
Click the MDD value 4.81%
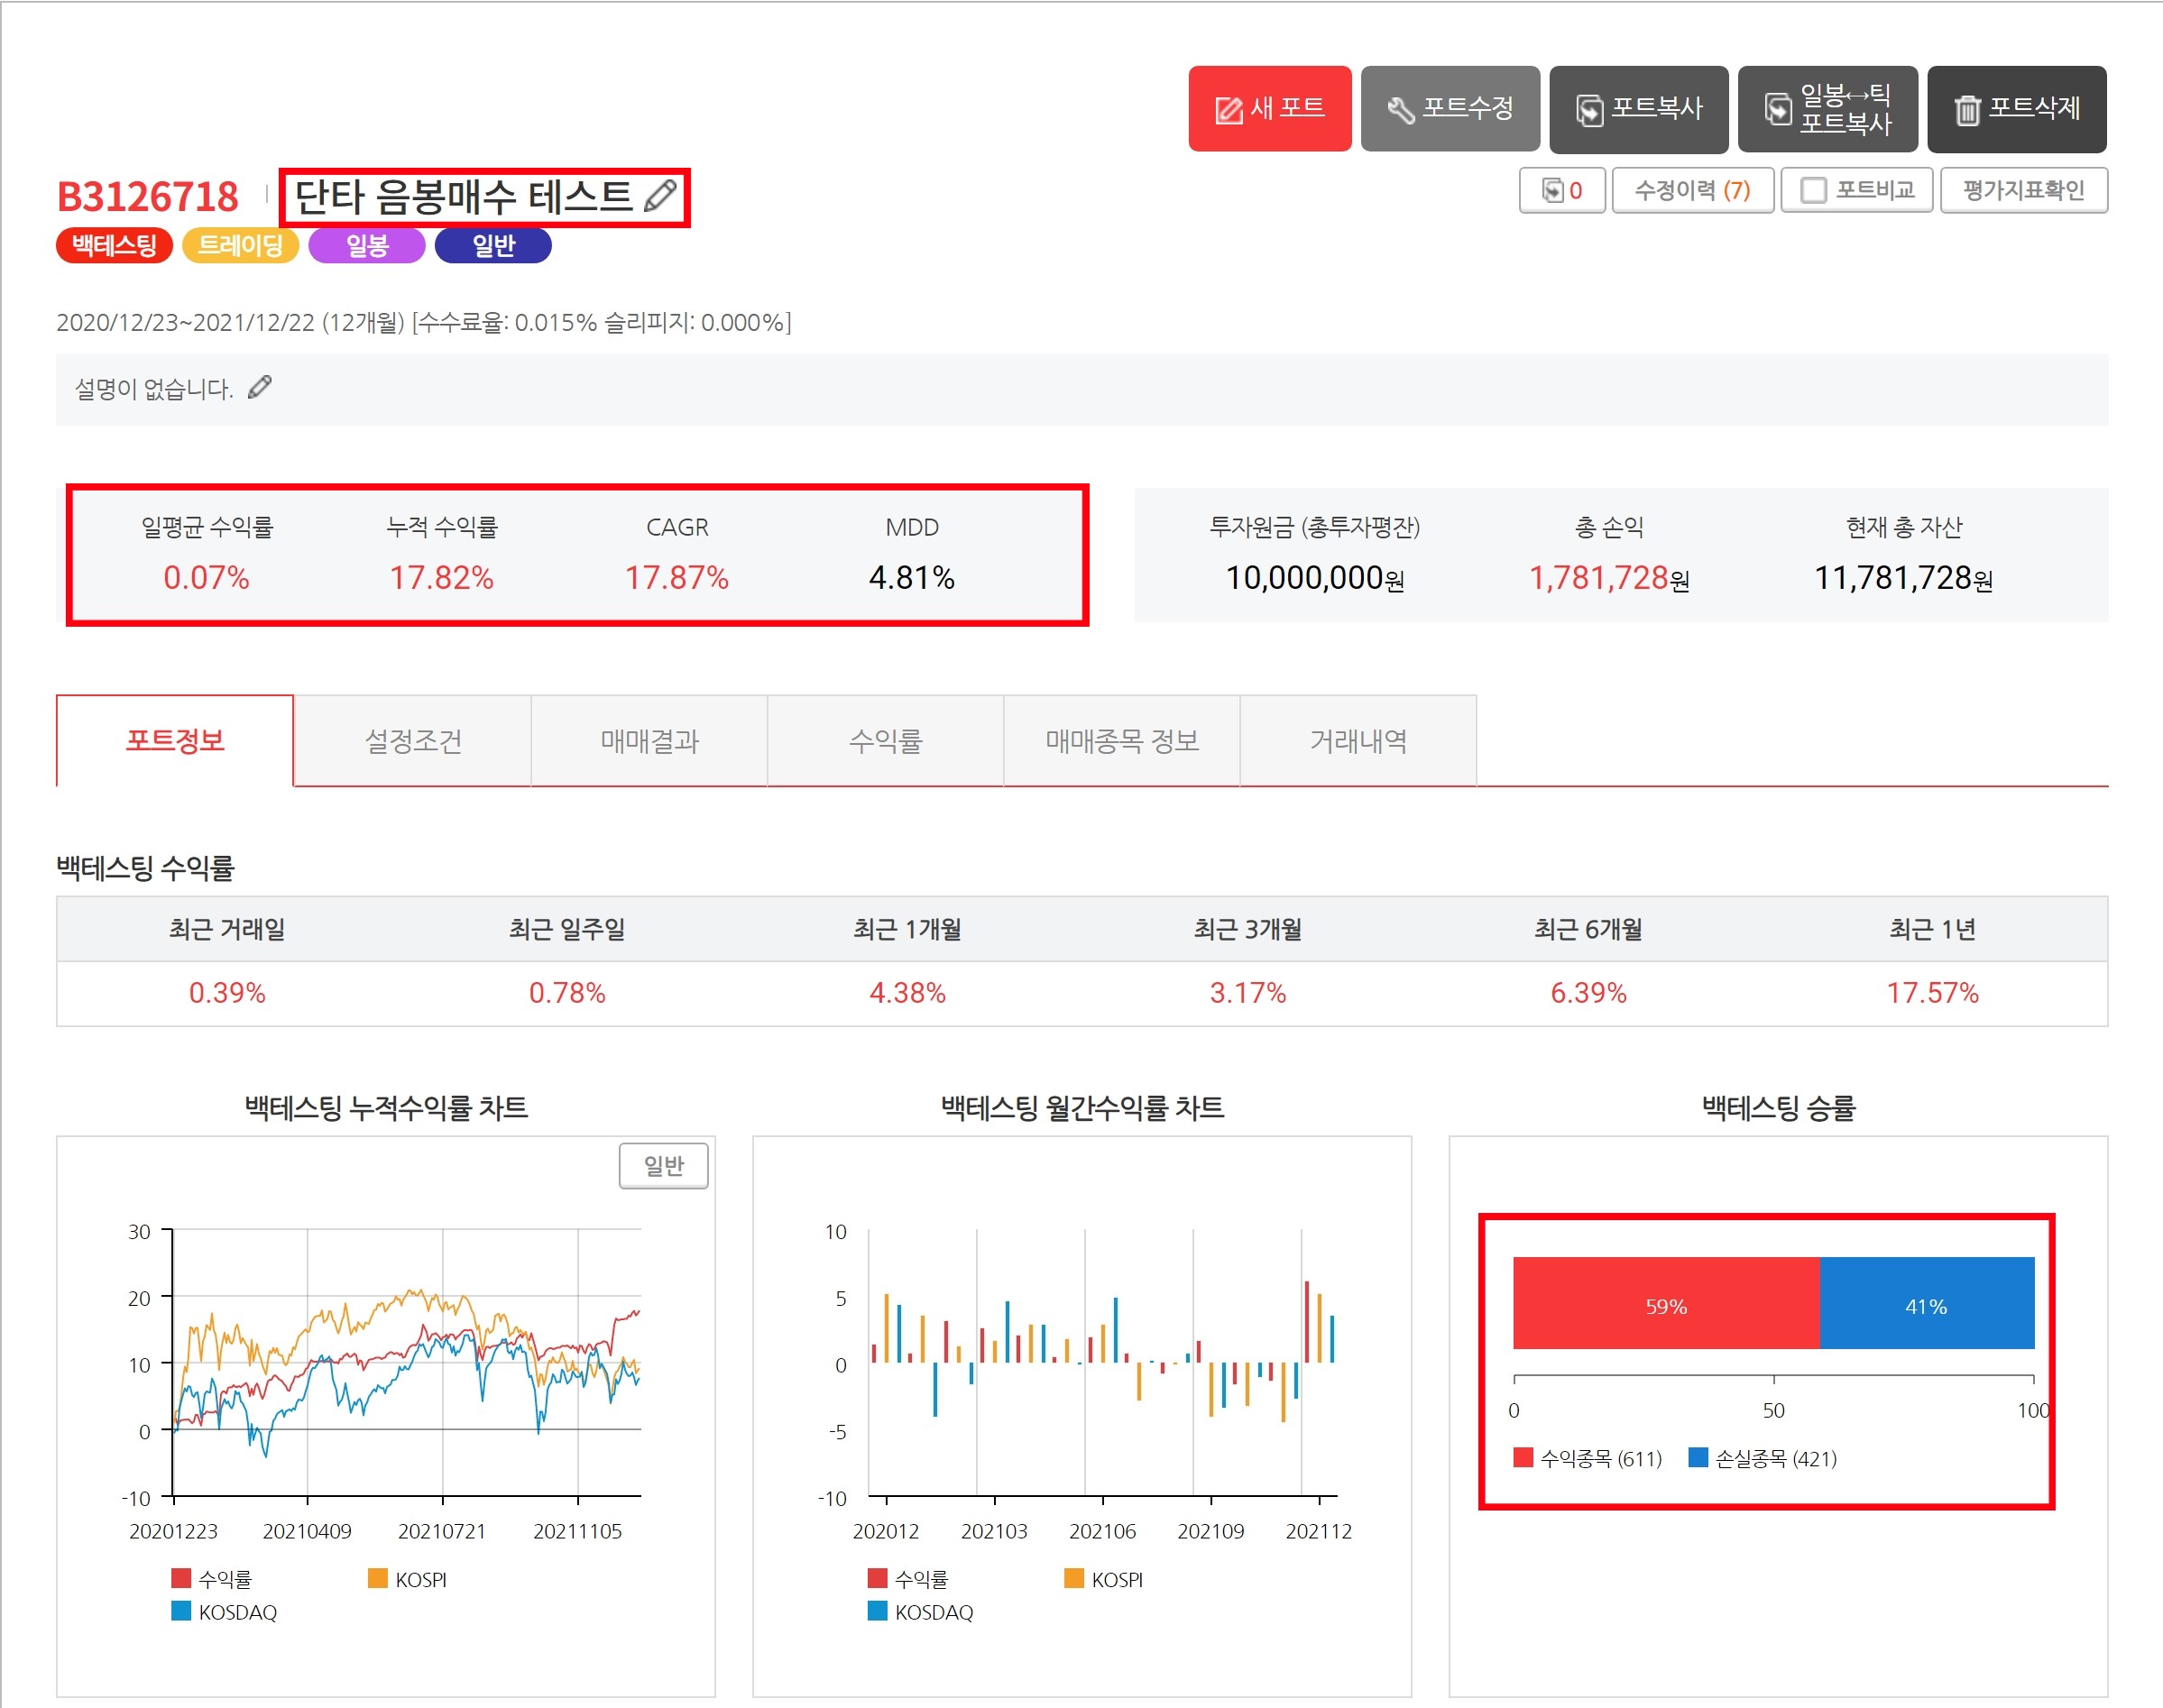(x=912, y=577)
